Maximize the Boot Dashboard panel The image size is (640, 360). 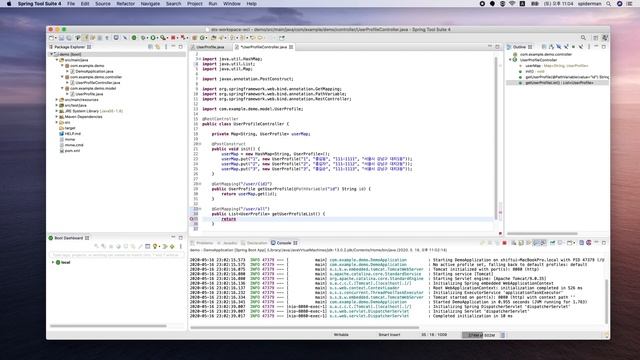[181, 238]
